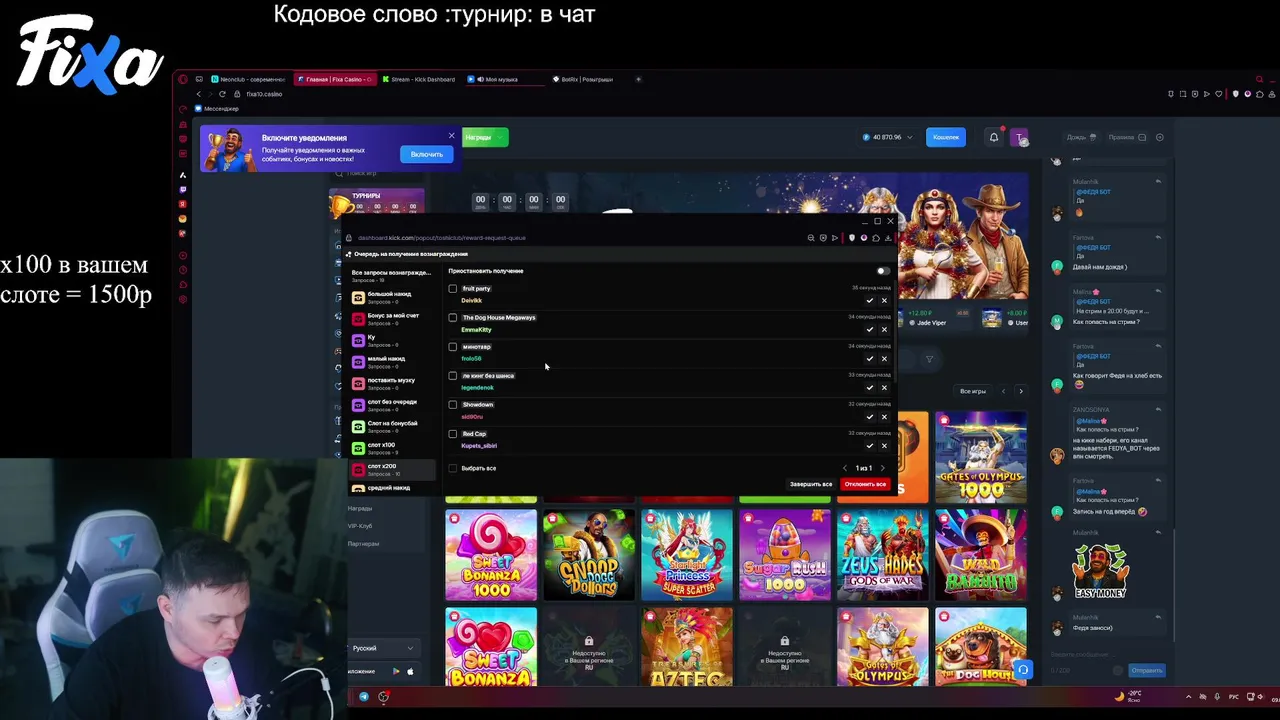Reject the минотавр request with its X
1280x720 pixels.
point(884,358)
